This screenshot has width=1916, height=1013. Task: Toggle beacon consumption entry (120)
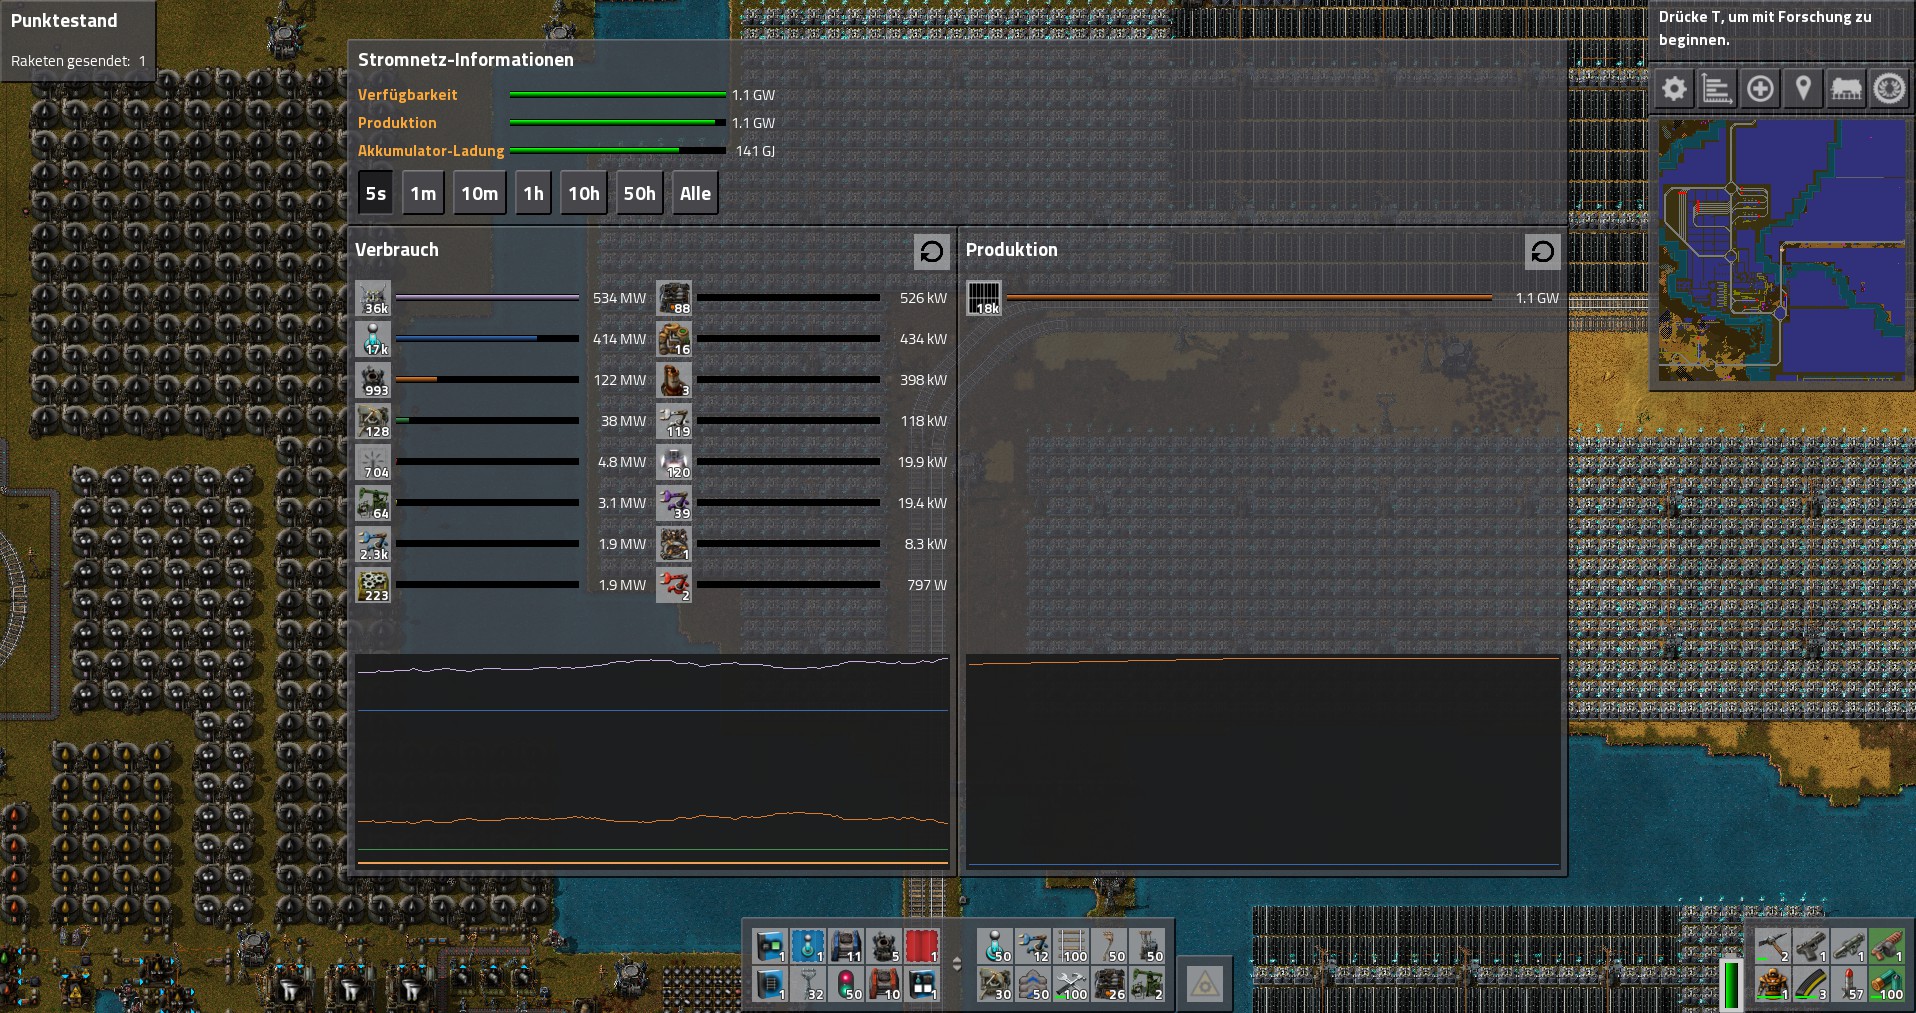674,462
